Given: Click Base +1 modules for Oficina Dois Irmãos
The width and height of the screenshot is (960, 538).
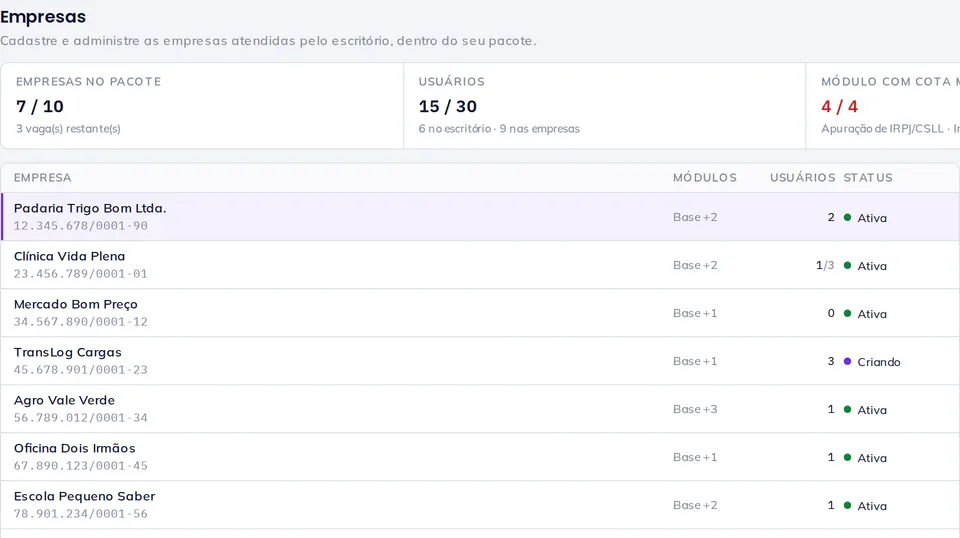Looking at the screenshot, I should click(x=695, y=457).
